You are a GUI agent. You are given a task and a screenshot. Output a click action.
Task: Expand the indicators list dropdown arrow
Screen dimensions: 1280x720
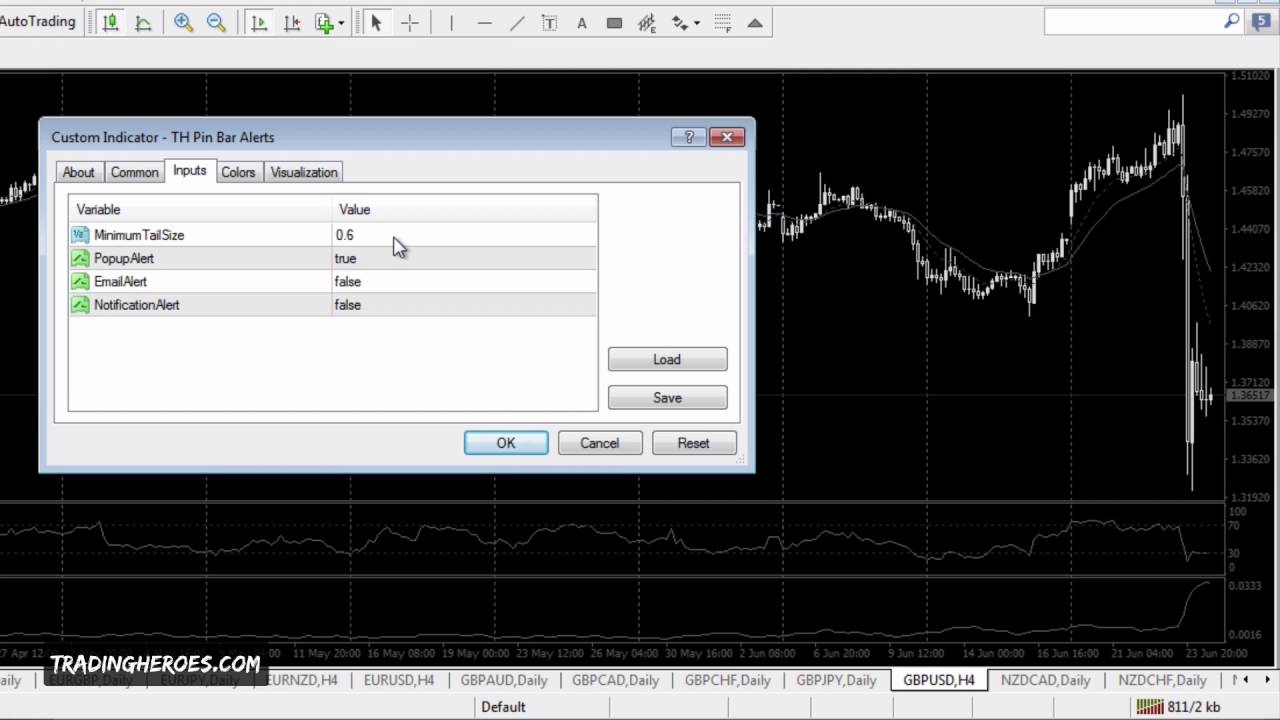coord(342,22)
